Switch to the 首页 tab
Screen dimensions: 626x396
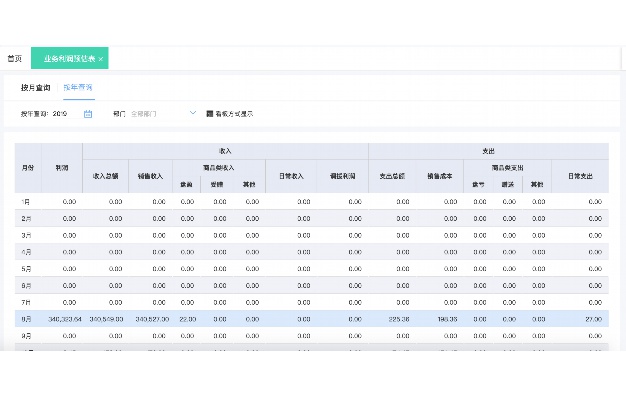click(15, 59)
